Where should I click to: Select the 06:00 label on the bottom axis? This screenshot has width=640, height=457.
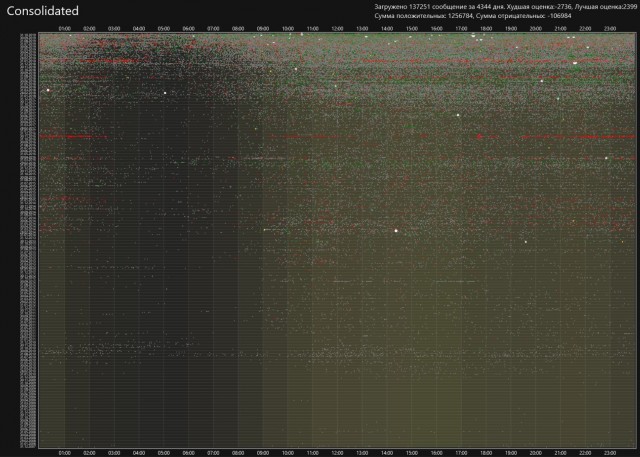click(189, 453)
